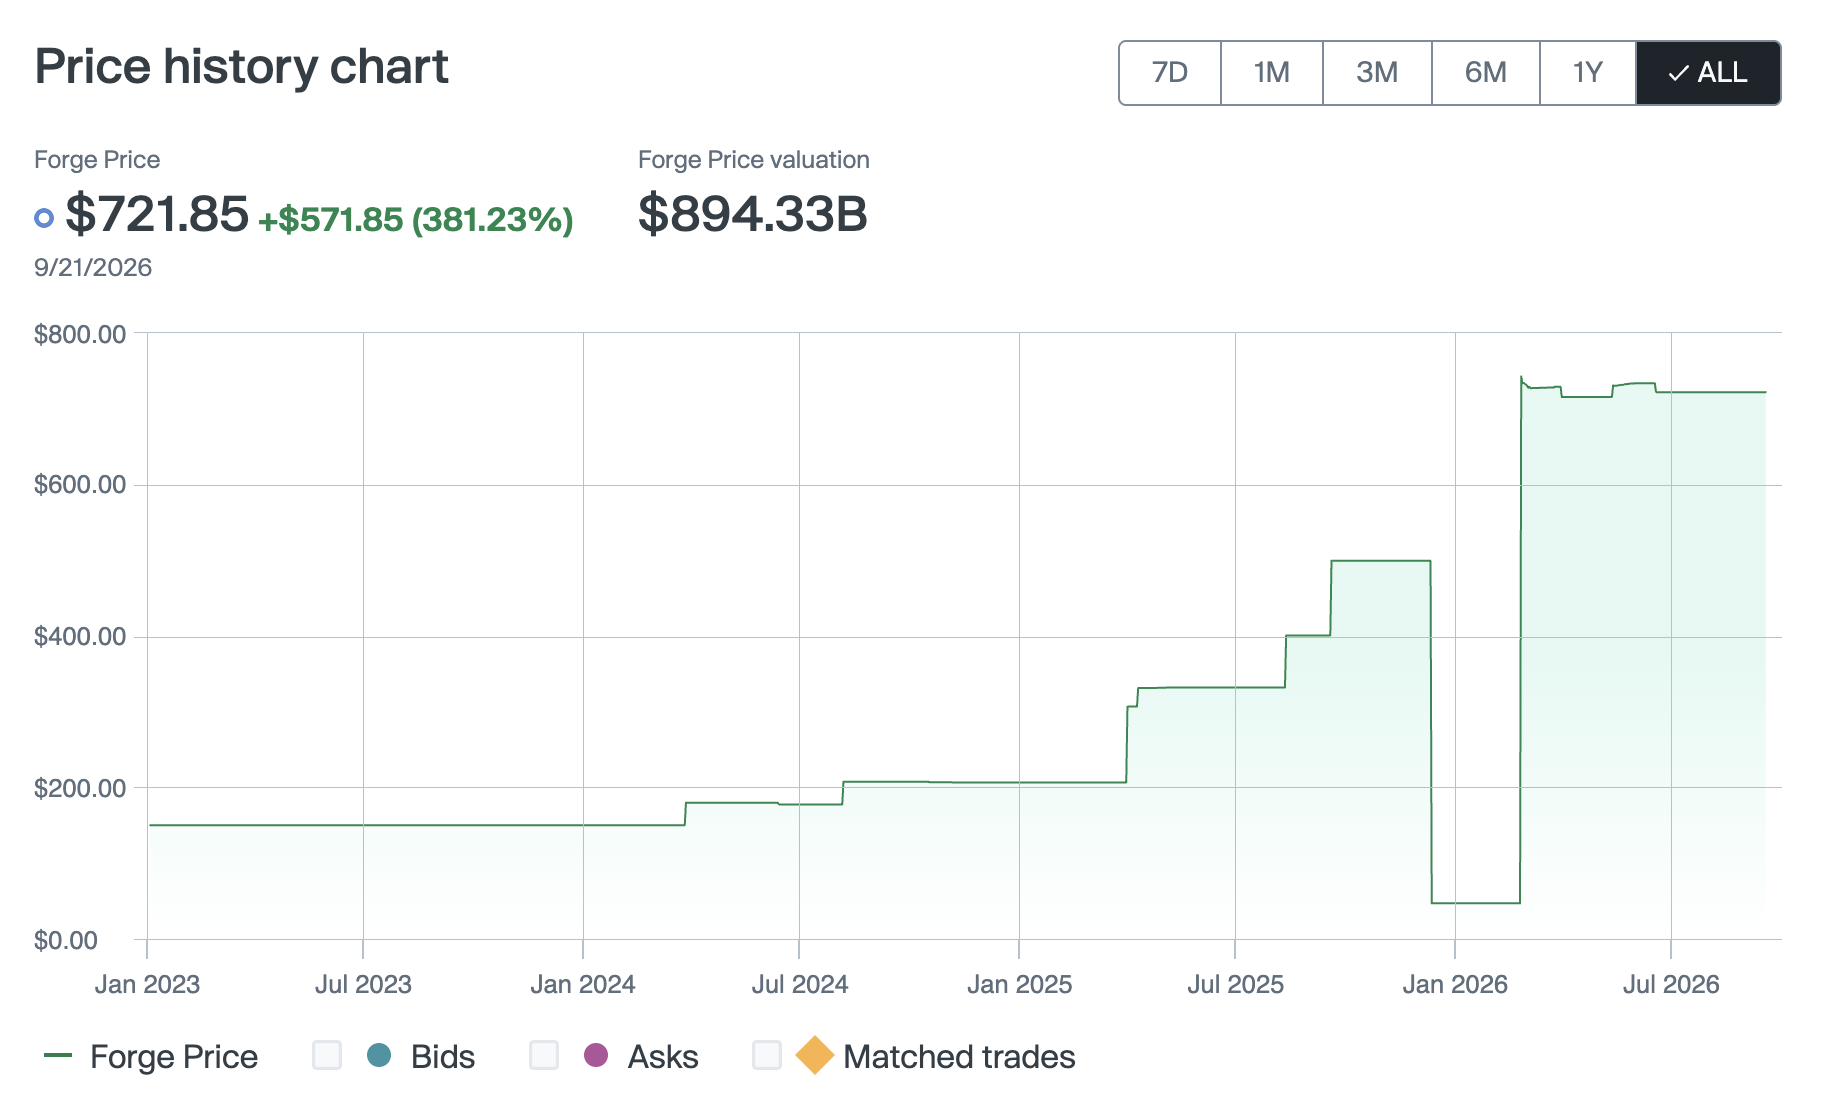The height and width of the screenshot is (1118, 1828).
Task: Enable the Matched trades checkbox
Action: pos(767,1055)
